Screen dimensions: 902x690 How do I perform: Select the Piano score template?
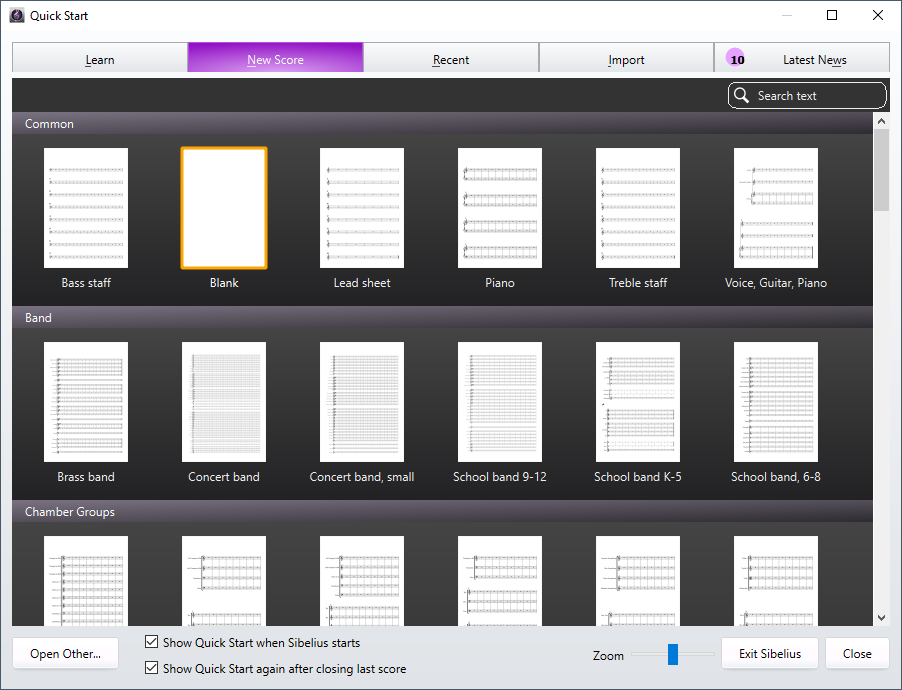pyautogui.click(x=500, y=208)
